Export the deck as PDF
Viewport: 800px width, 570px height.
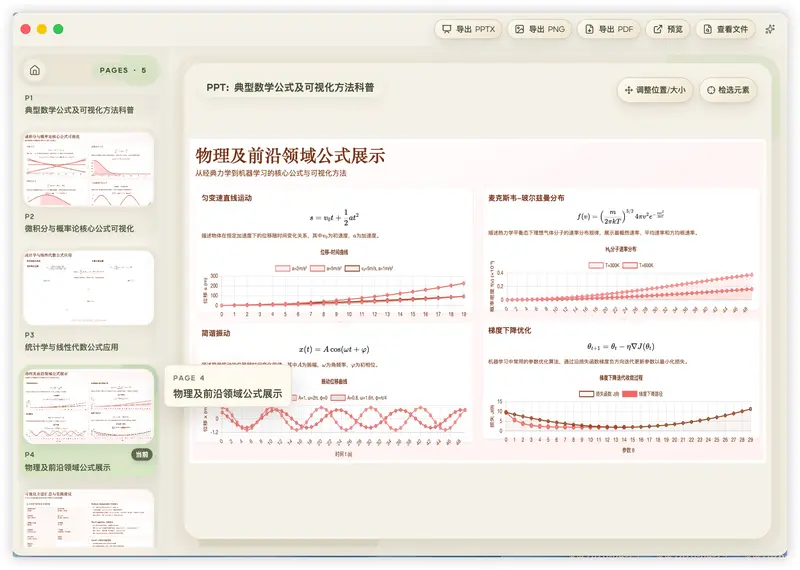609,29
